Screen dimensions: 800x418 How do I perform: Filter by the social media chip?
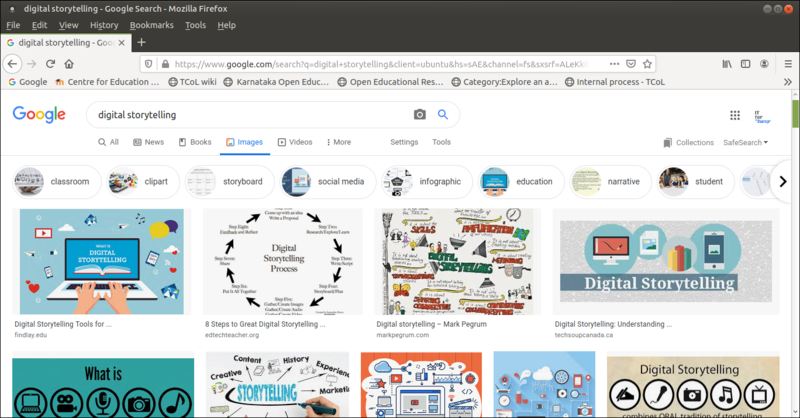[x=328, y=181]
